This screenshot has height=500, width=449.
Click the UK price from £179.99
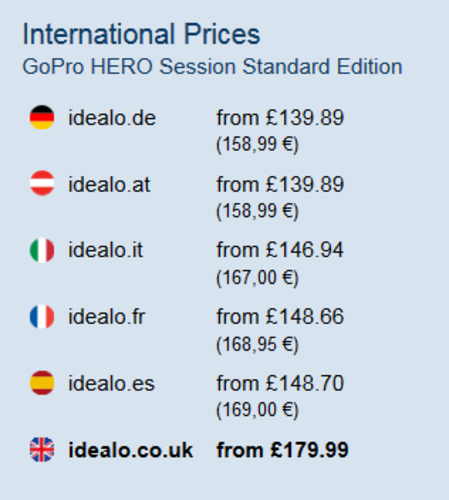(x=282, y=450)
